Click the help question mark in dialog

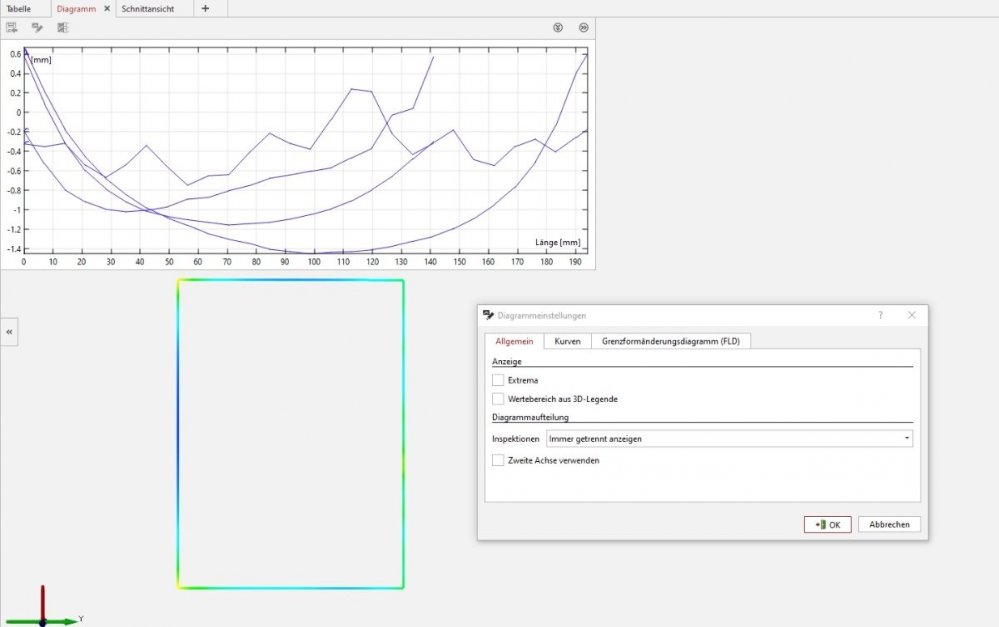tap(880, 315)
